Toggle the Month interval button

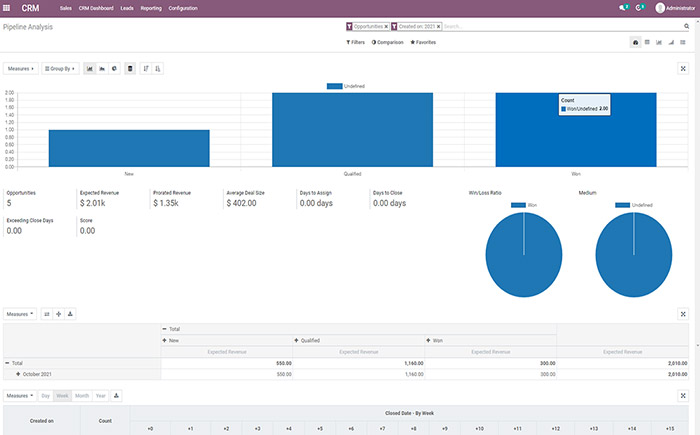click(81, 396)
